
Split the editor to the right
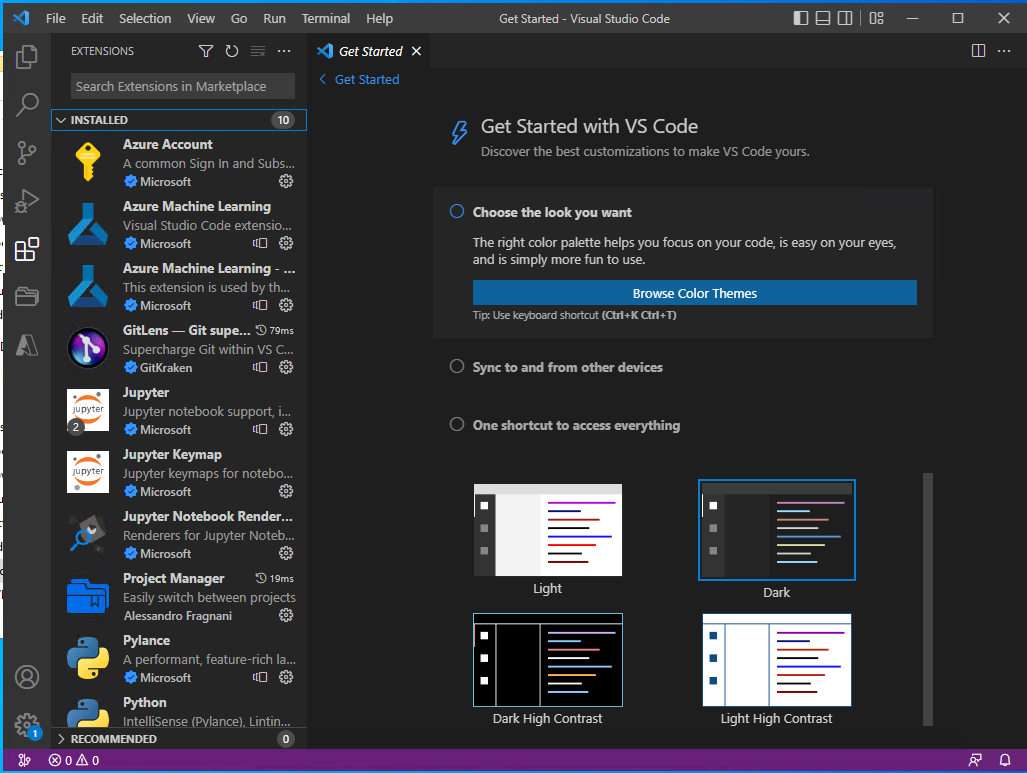click(977, 50)
